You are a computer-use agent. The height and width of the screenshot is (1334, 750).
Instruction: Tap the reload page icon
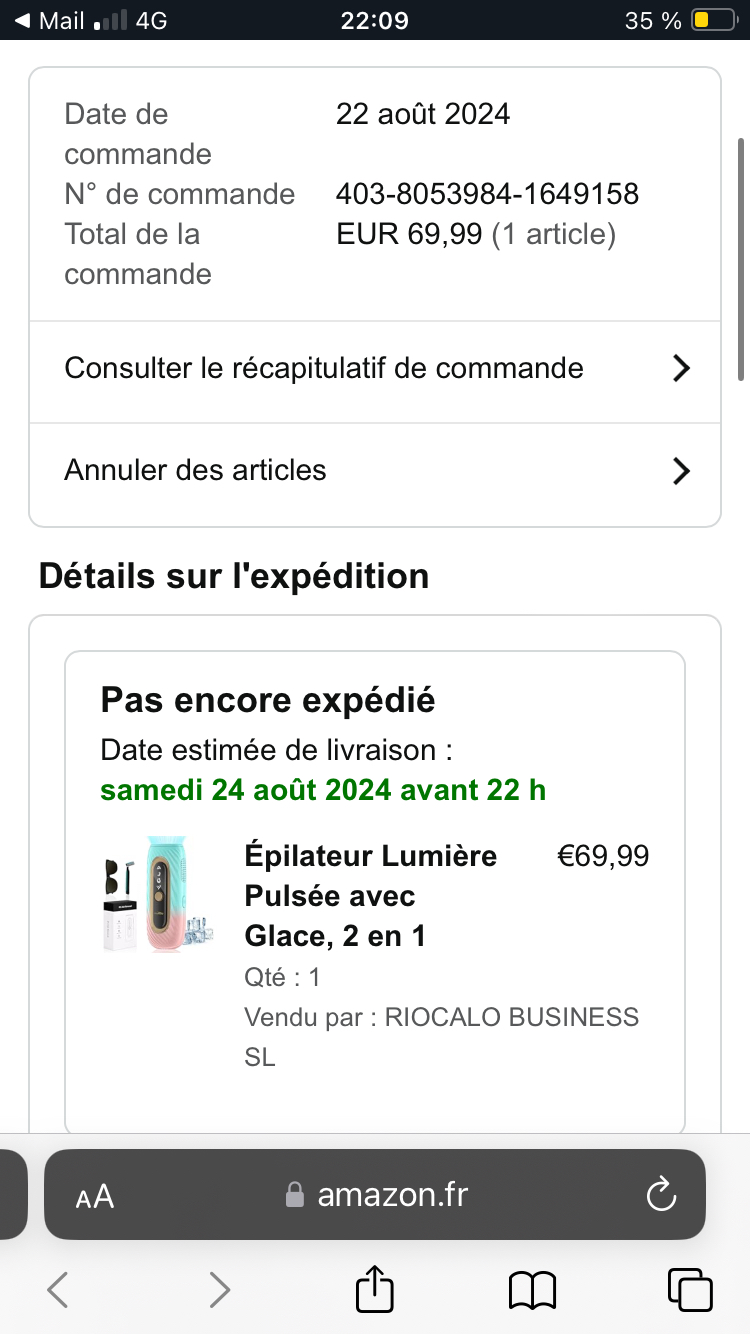[661, 1194]
